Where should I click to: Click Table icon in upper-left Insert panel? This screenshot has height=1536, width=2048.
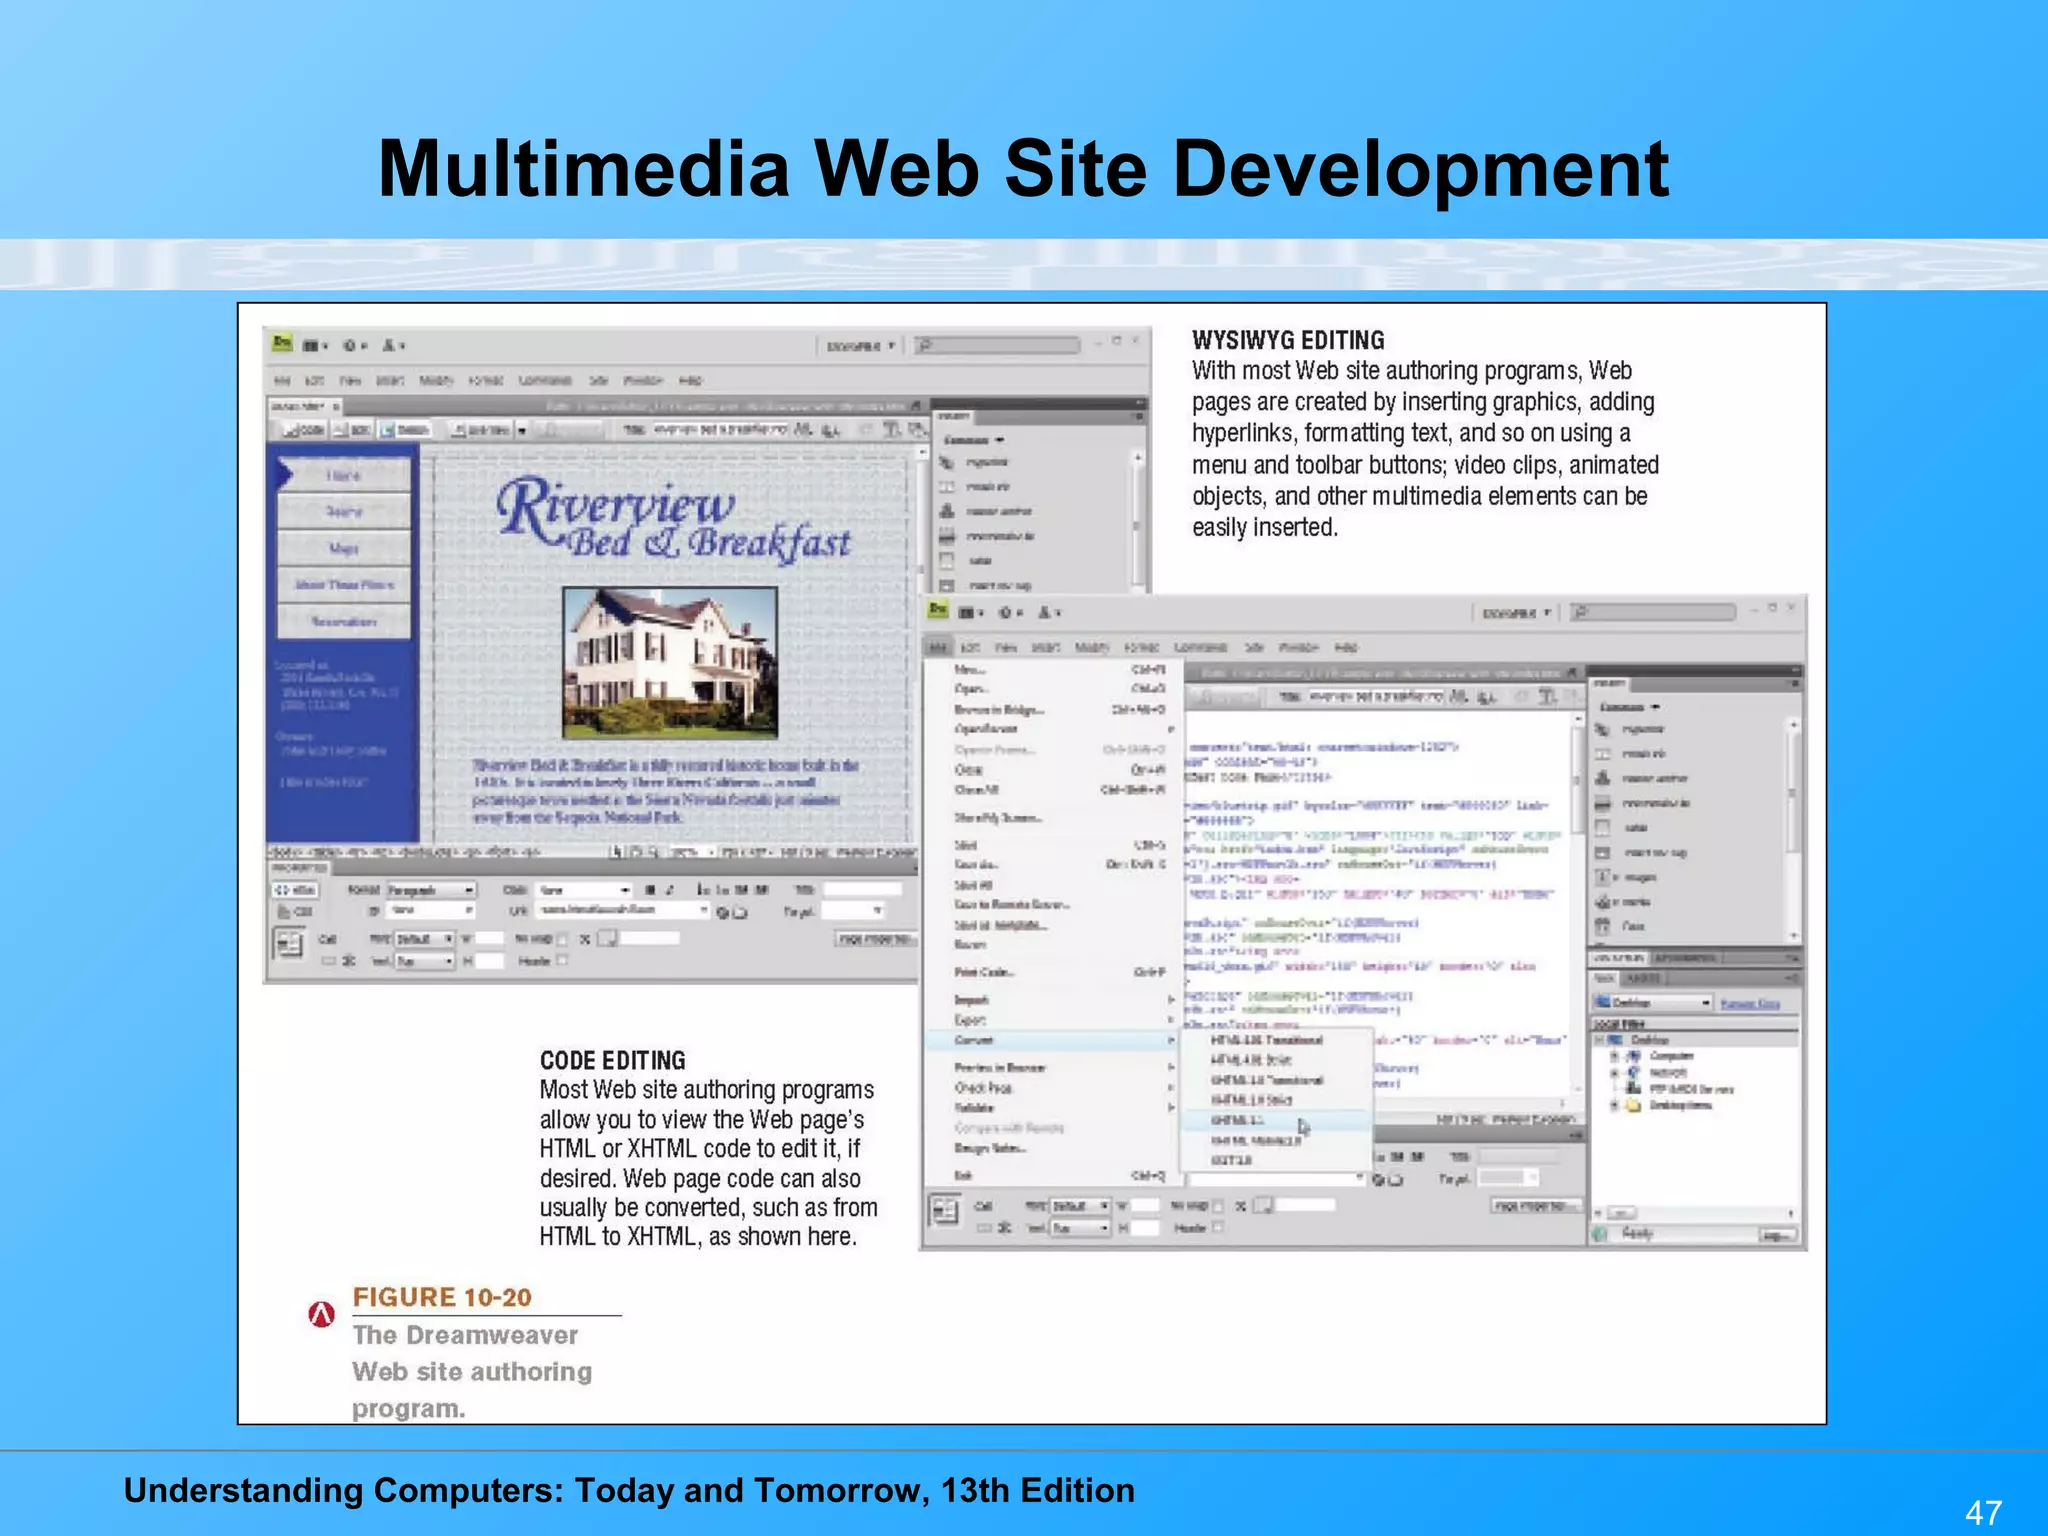pos(947,560)
